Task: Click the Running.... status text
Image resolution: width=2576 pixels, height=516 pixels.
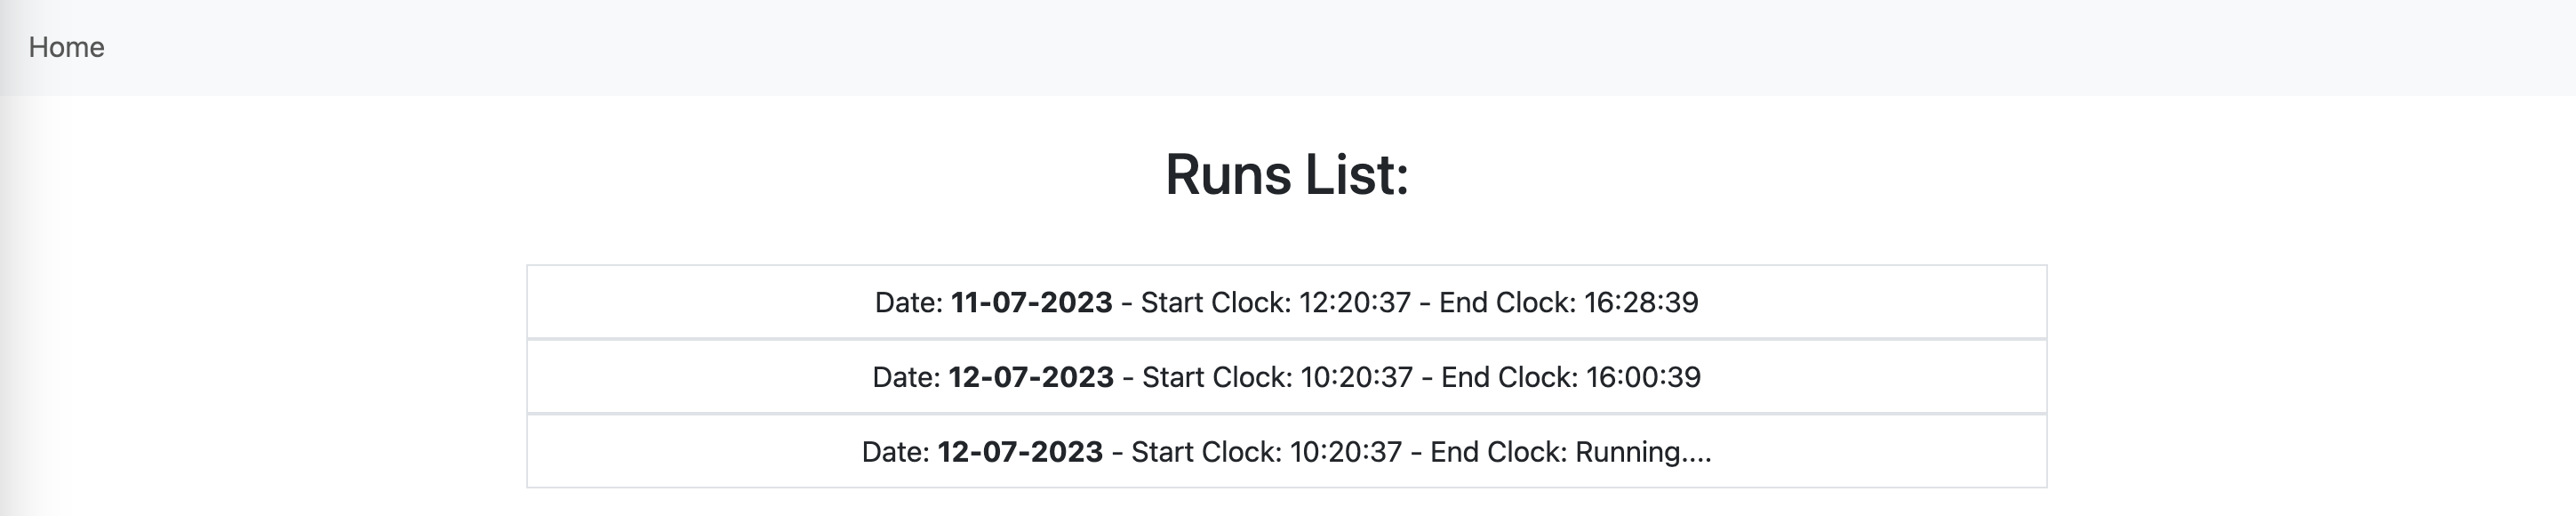Action: 1643,452
